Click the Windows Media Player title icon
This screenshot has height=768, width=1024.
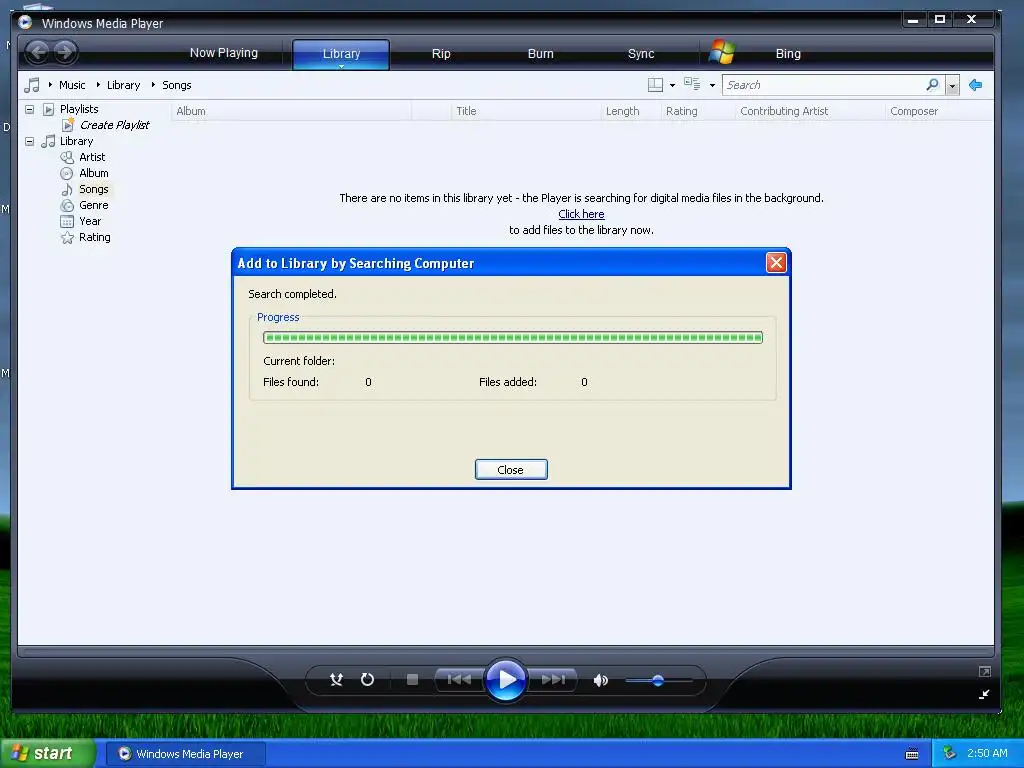tap(25, 23)
